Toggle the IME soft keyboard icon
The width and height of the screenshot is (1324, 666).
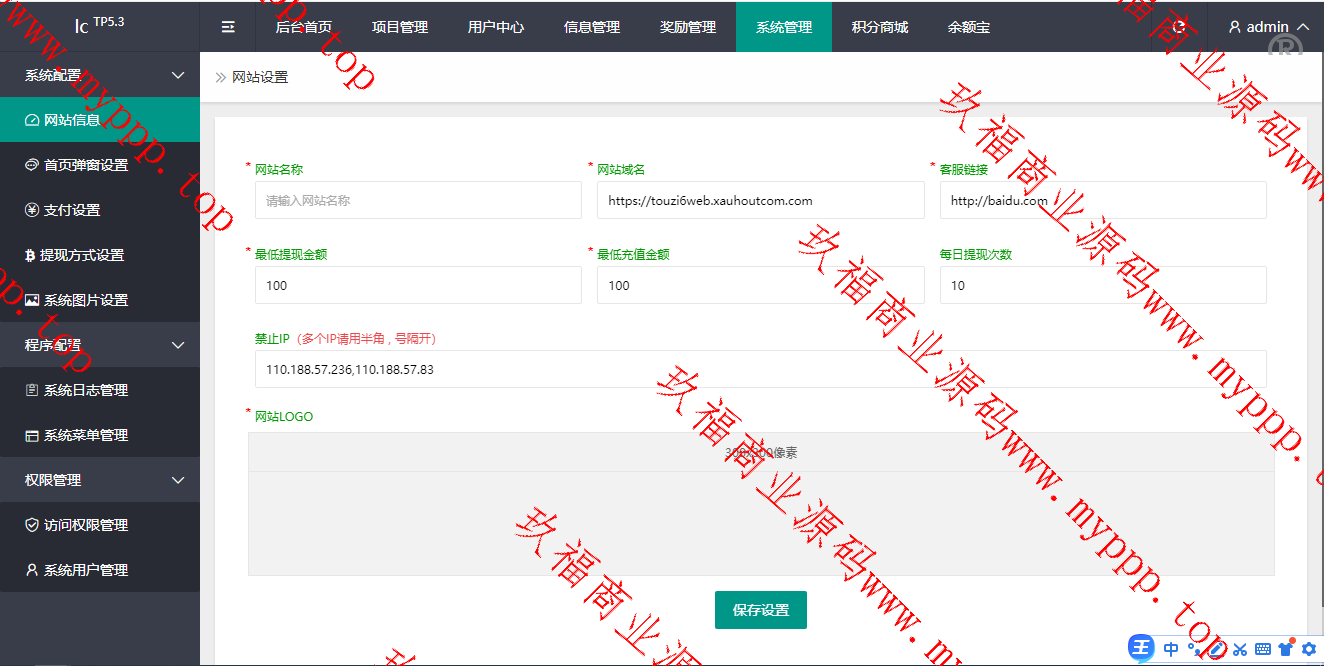(1263, 649)
